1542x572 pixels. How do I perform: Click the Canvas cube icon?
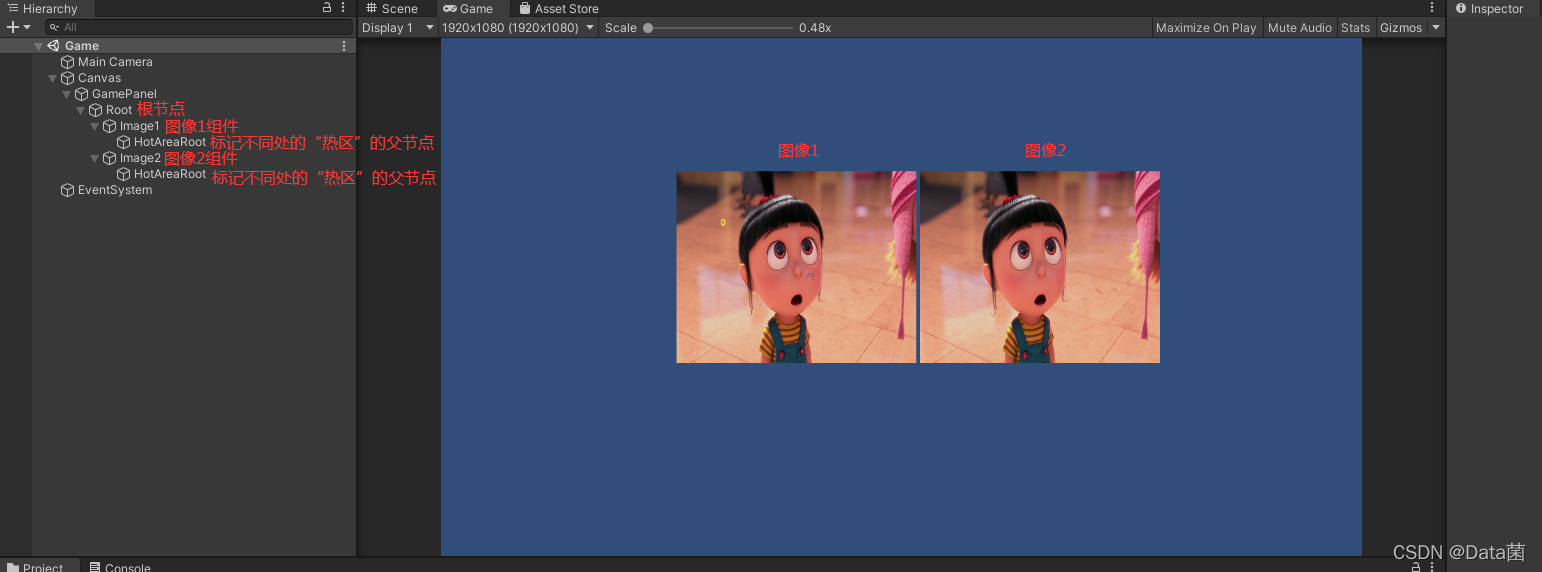click(67, 78)
